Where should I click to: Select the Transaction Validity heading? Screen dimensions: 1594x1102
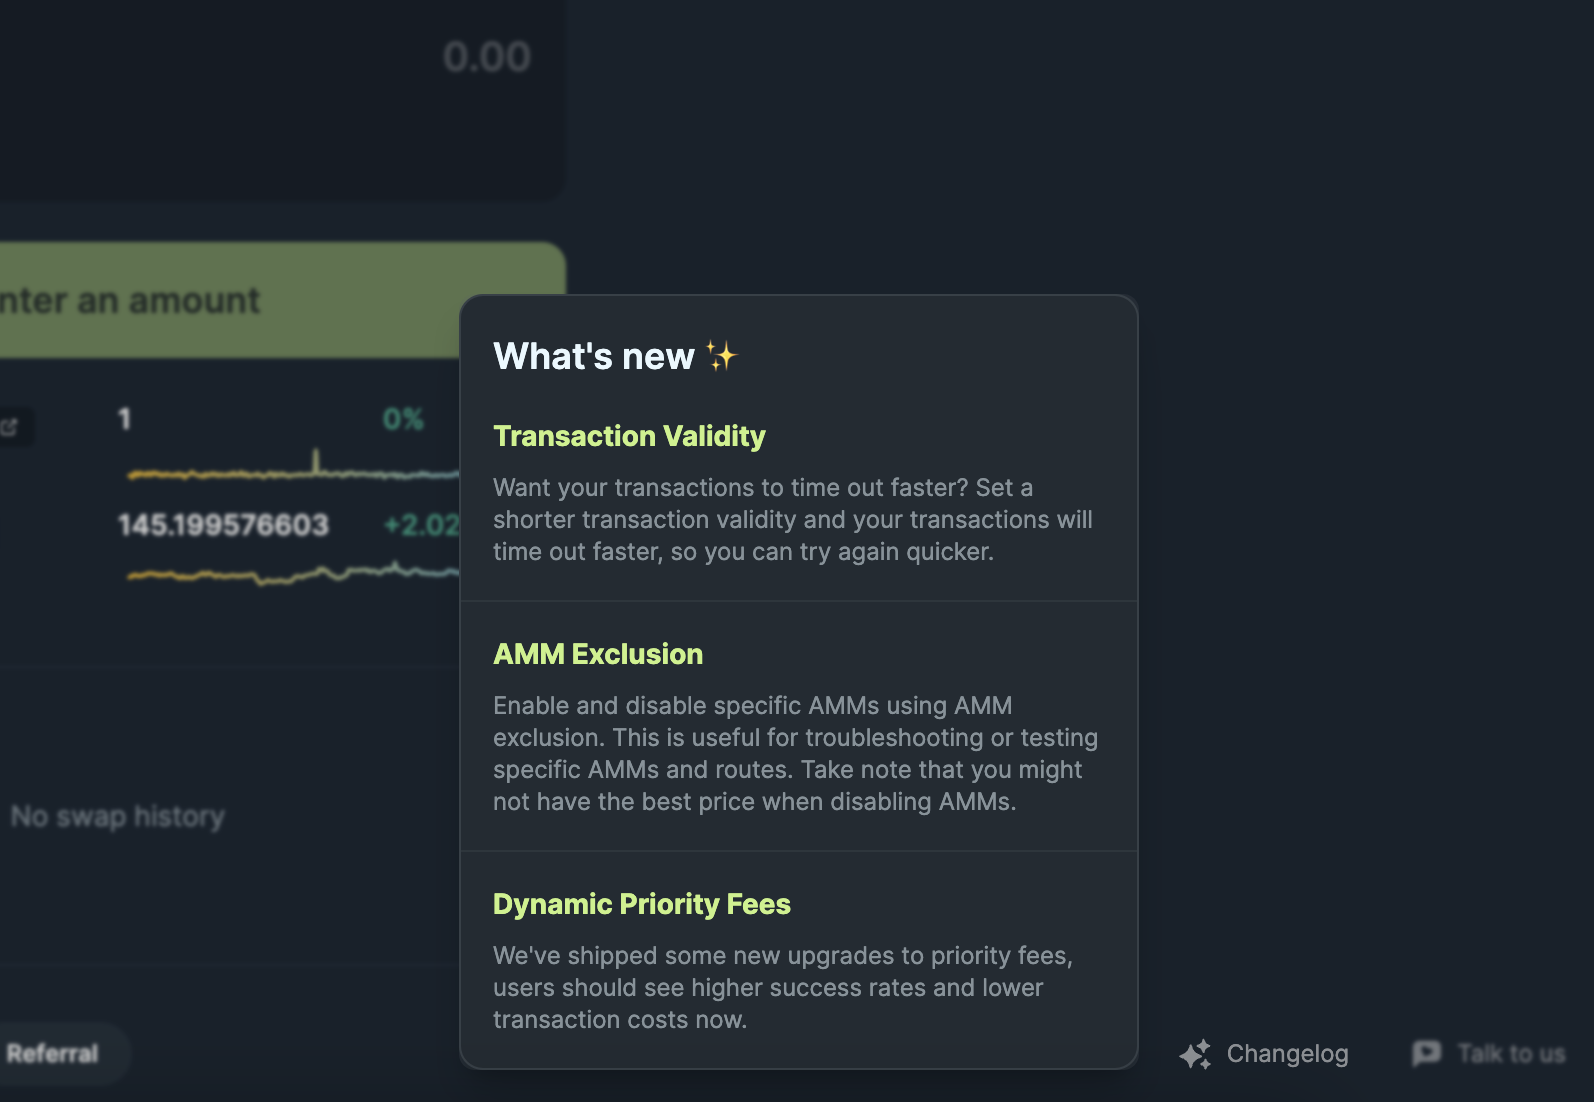click(x=629, y=436)
